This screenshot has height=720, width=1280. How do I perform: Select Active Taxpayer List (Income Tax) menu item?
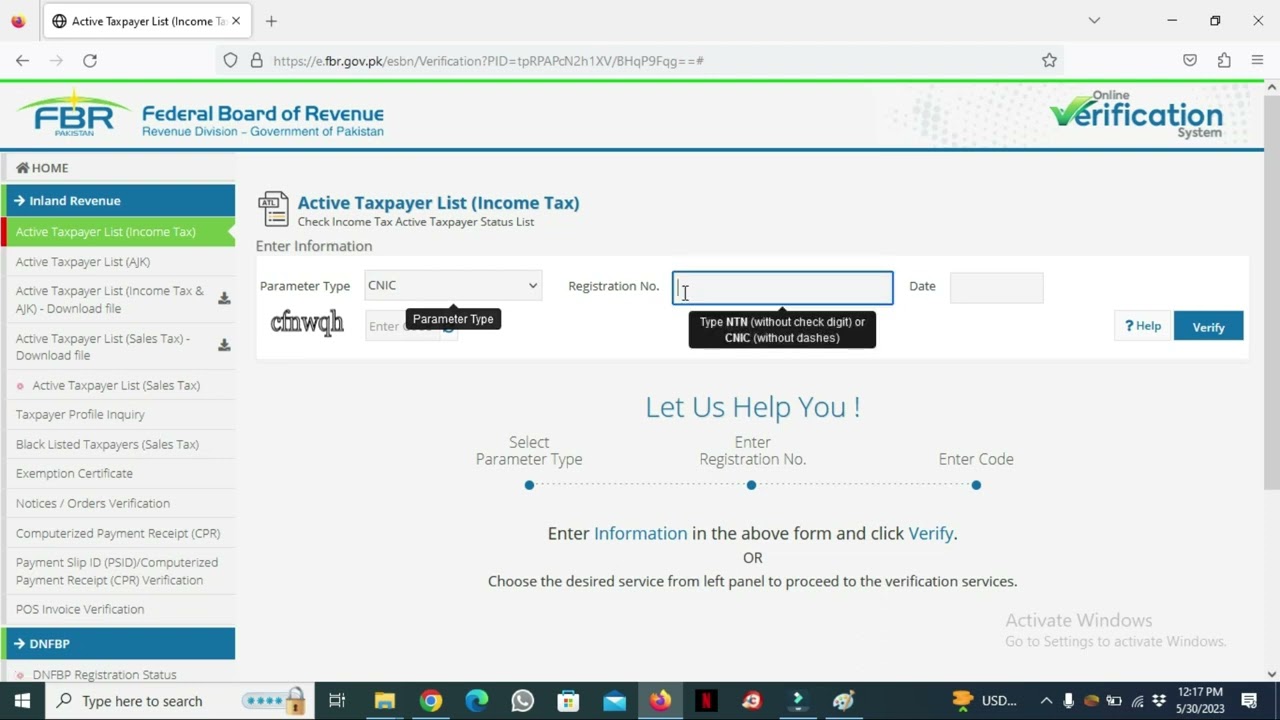tap(118, 232)
